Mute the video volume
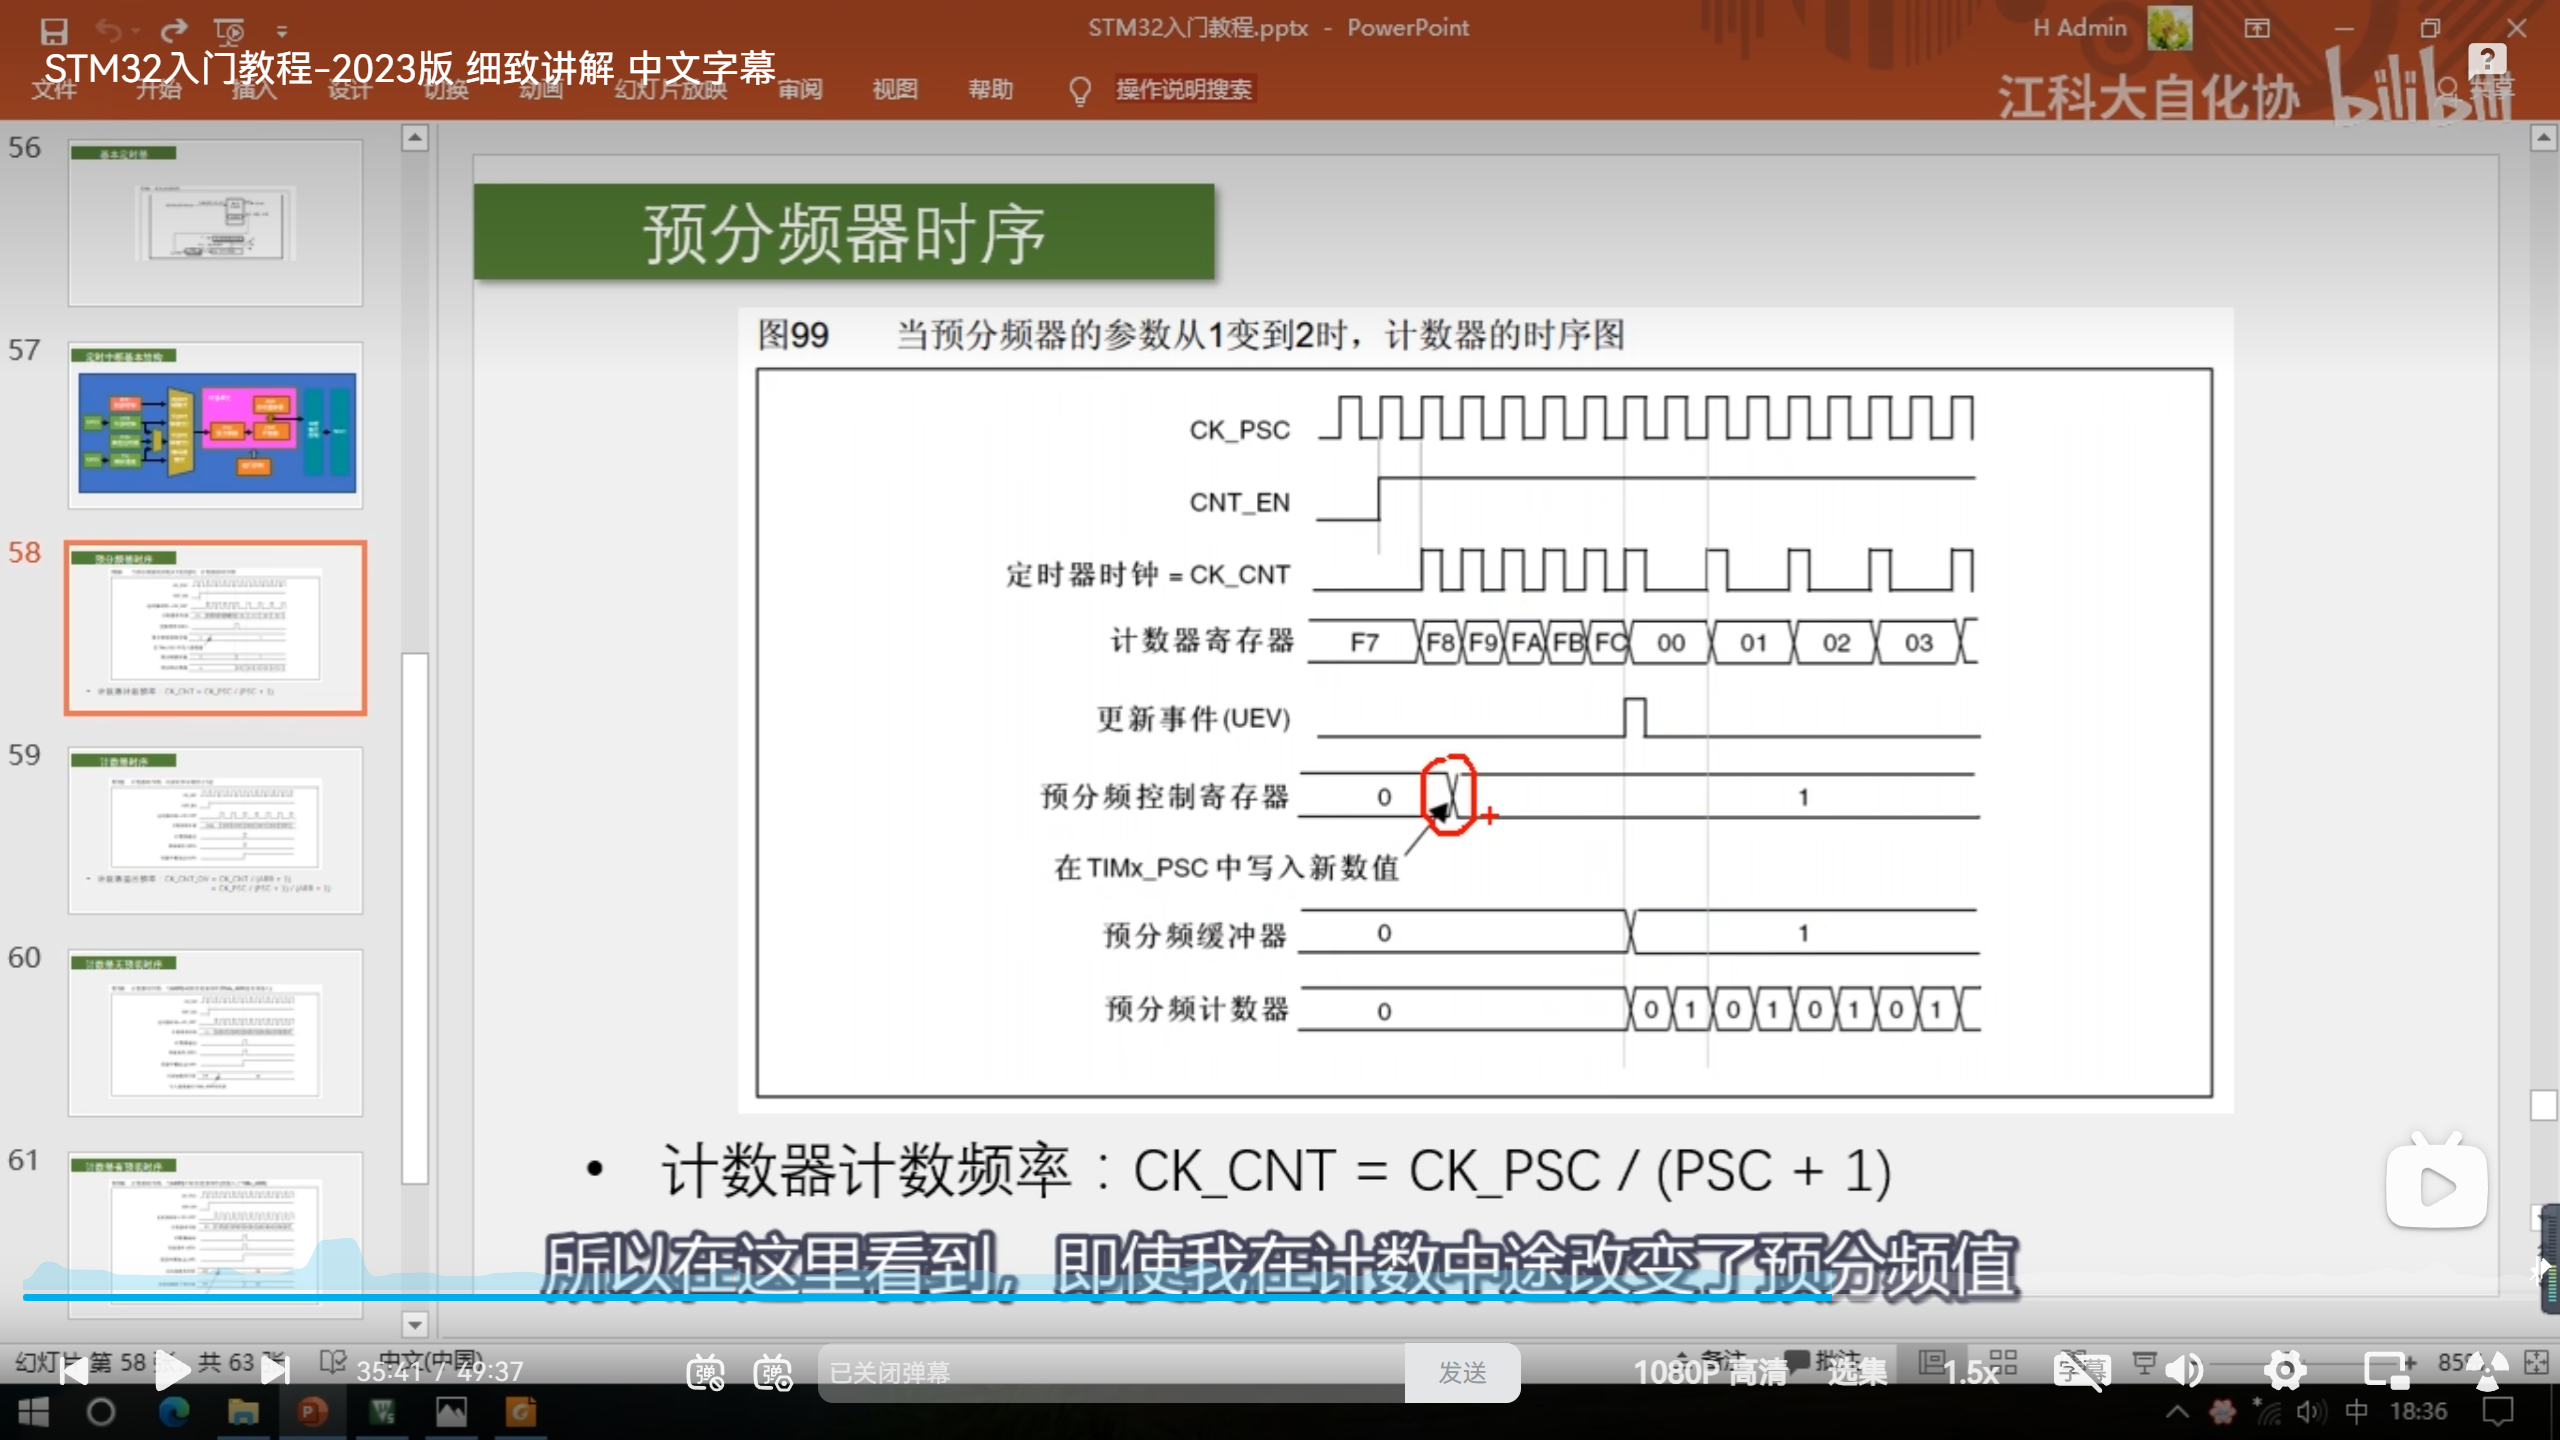 click(2184, 1371)
